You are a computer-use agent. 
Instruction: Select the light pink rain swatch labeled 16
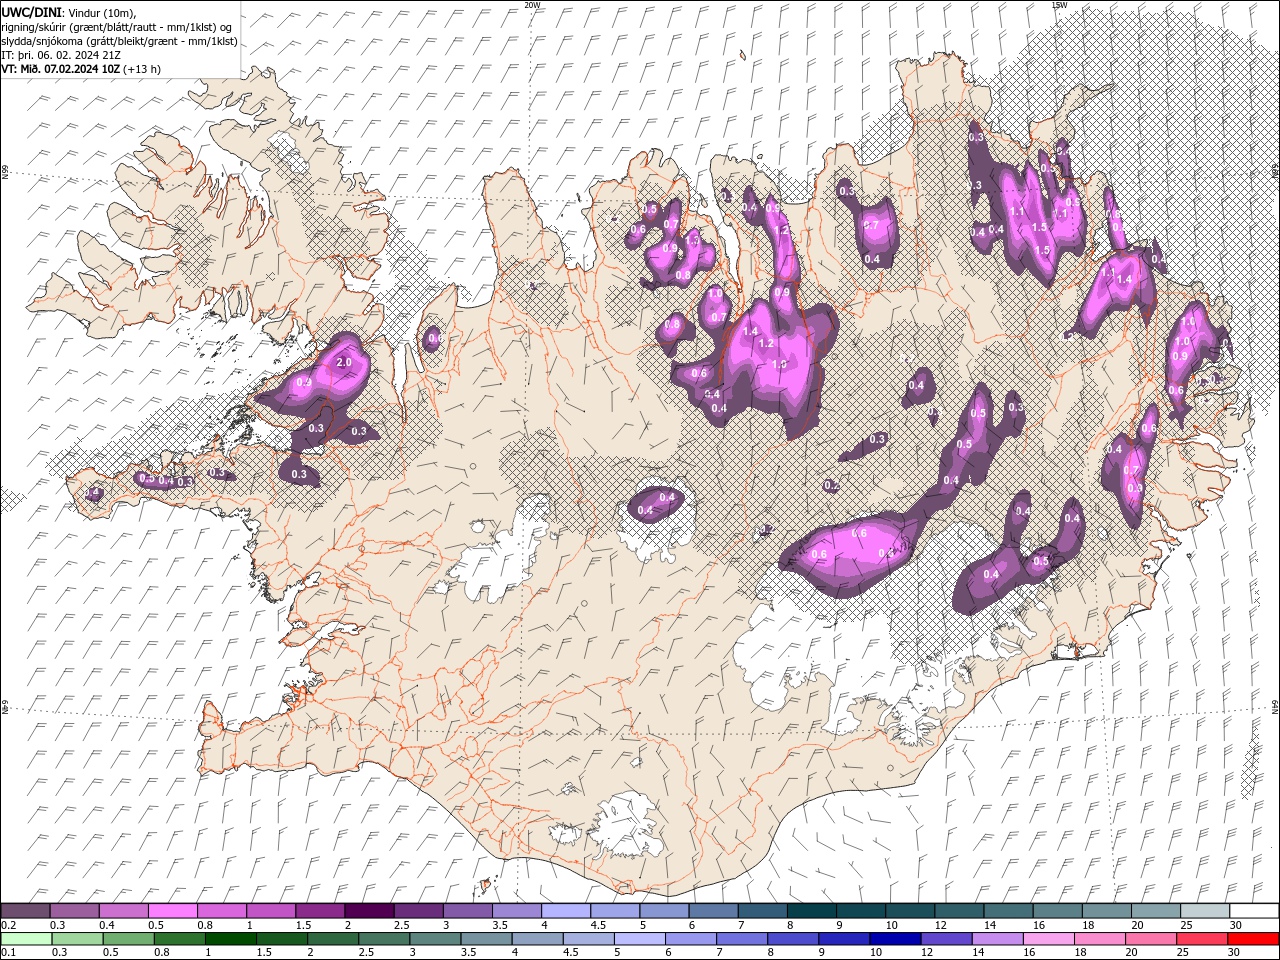click(x=1049, y=938)
